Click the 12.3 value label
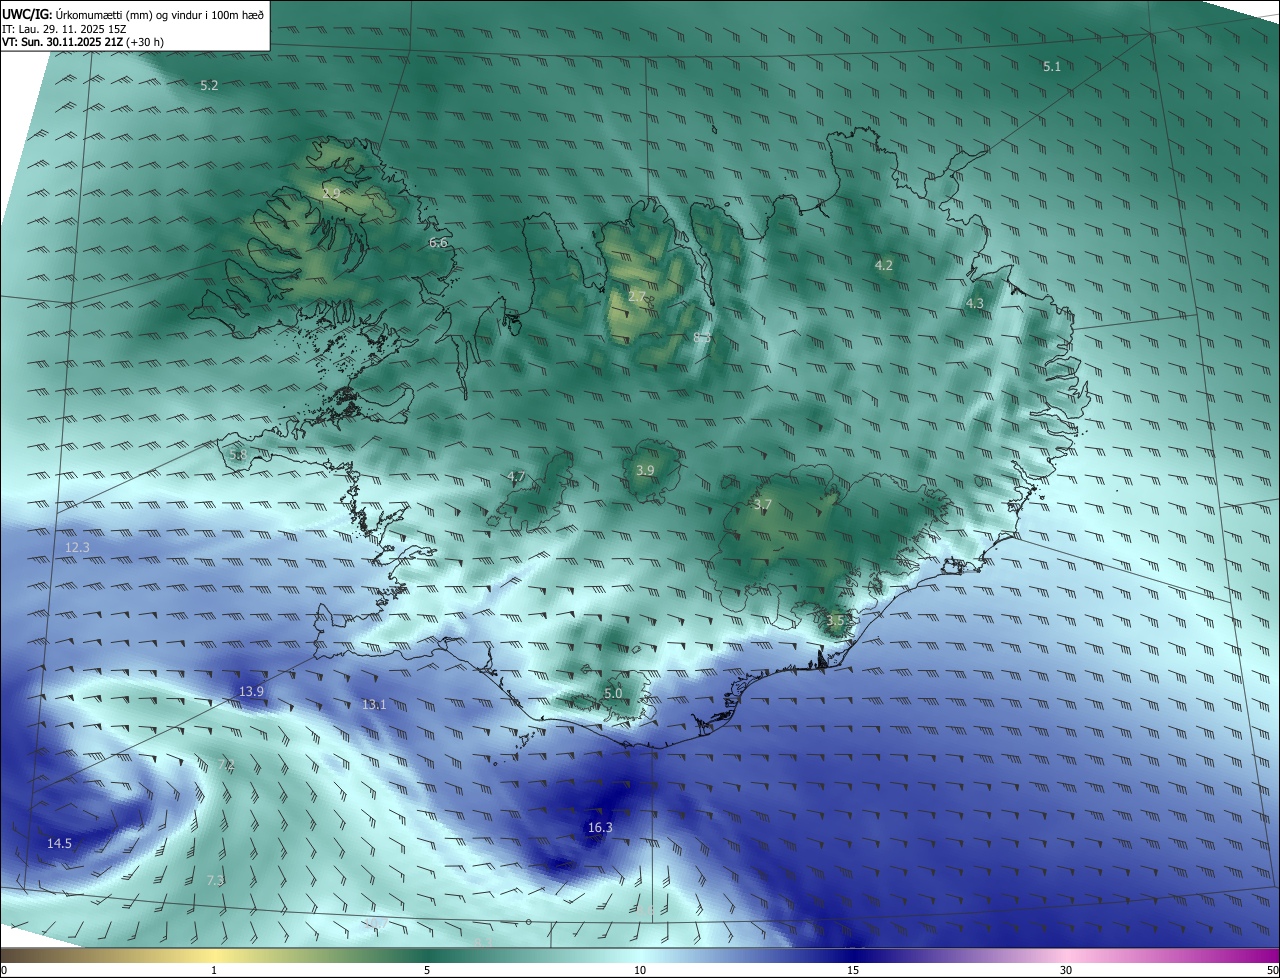 tap(77, 548)
